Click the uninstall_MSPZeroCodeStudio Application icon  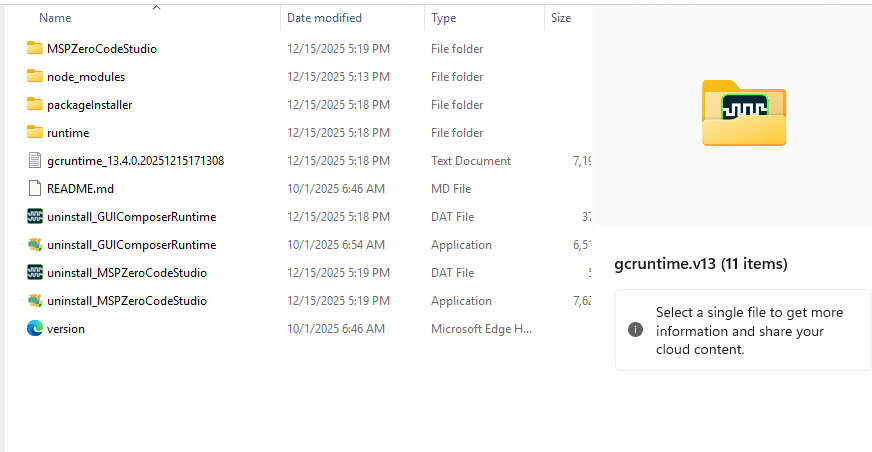click(x=35, y=300)
